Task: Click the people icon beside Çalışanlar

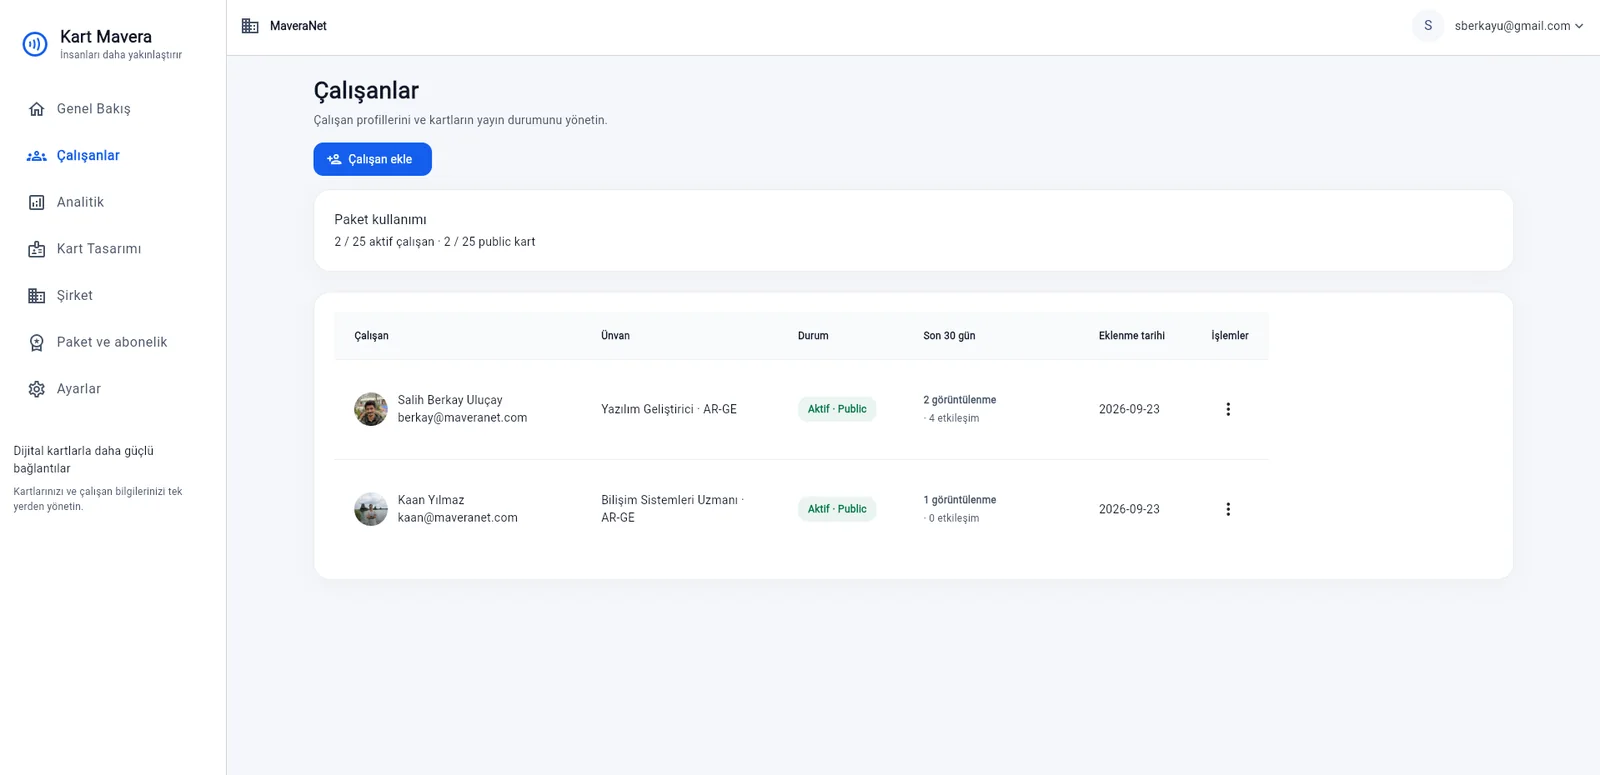Action: (37, 156)
